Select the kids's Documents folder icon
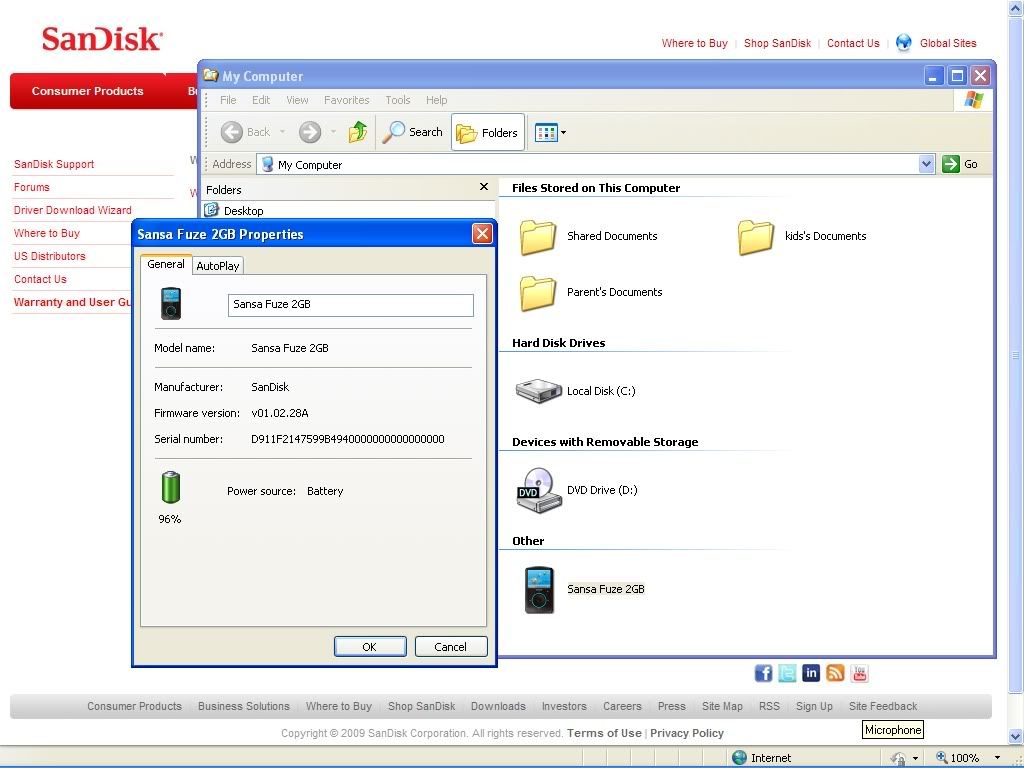The image size is (1024, 768). 756,236
